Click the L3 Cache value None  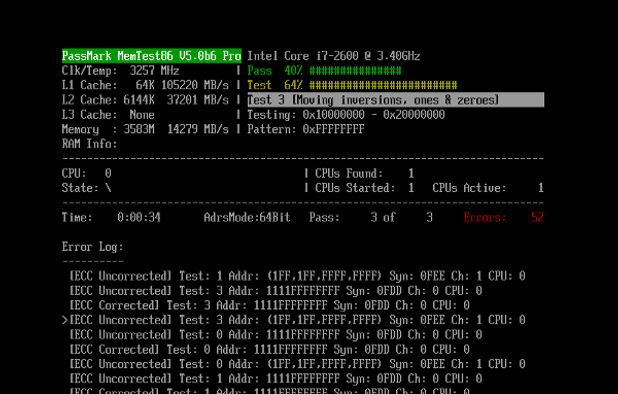click(142, 115)
